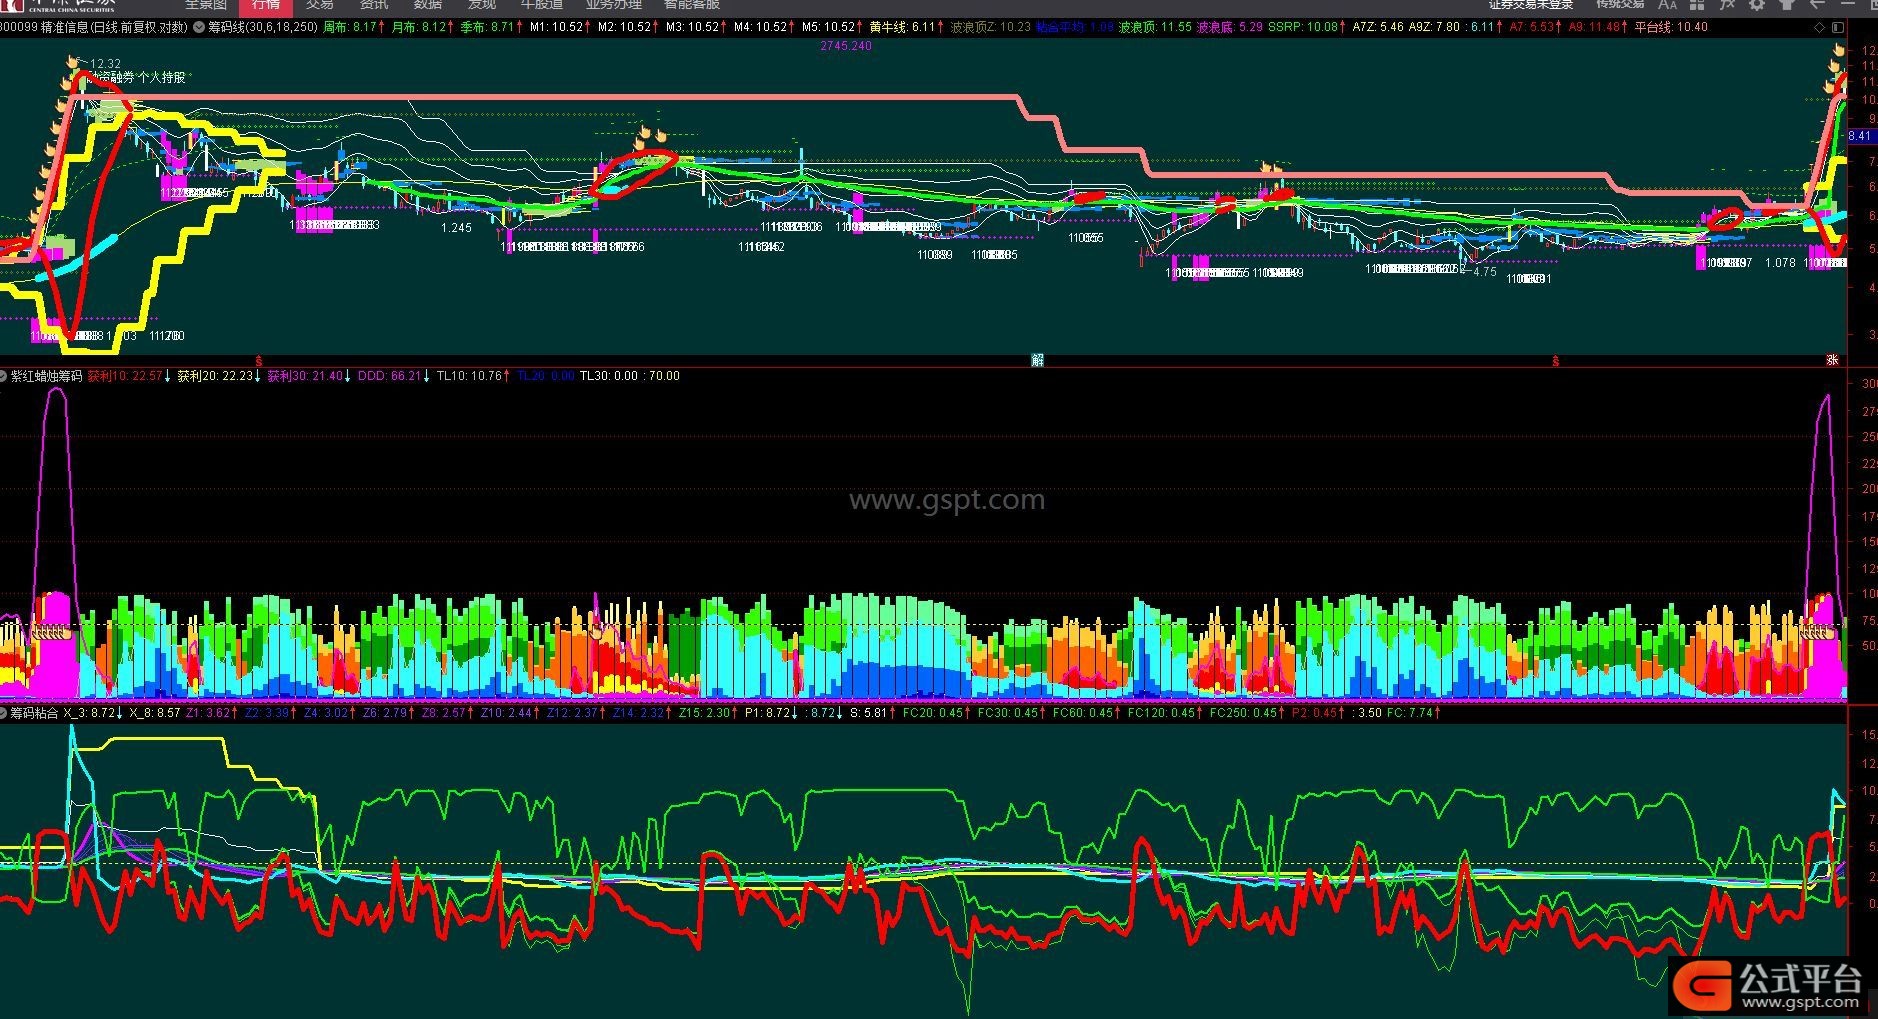The image size is (1878, 1019).
Task: Click the red 涨 marker on time axis
Action: click(1833, 360)
